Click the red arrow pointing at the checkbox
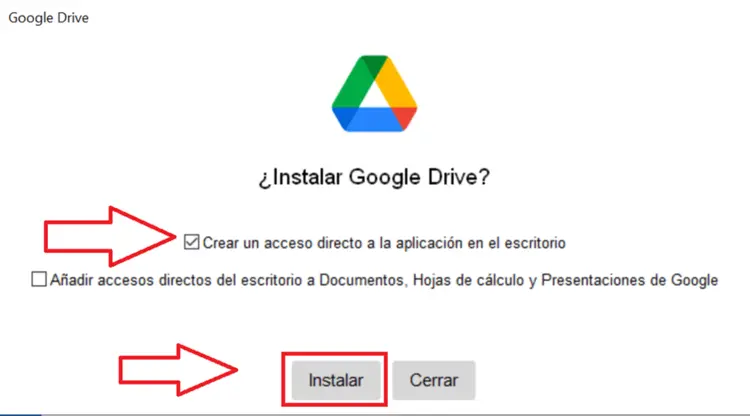Screen dimensions: 750x416 coord(110,236)
